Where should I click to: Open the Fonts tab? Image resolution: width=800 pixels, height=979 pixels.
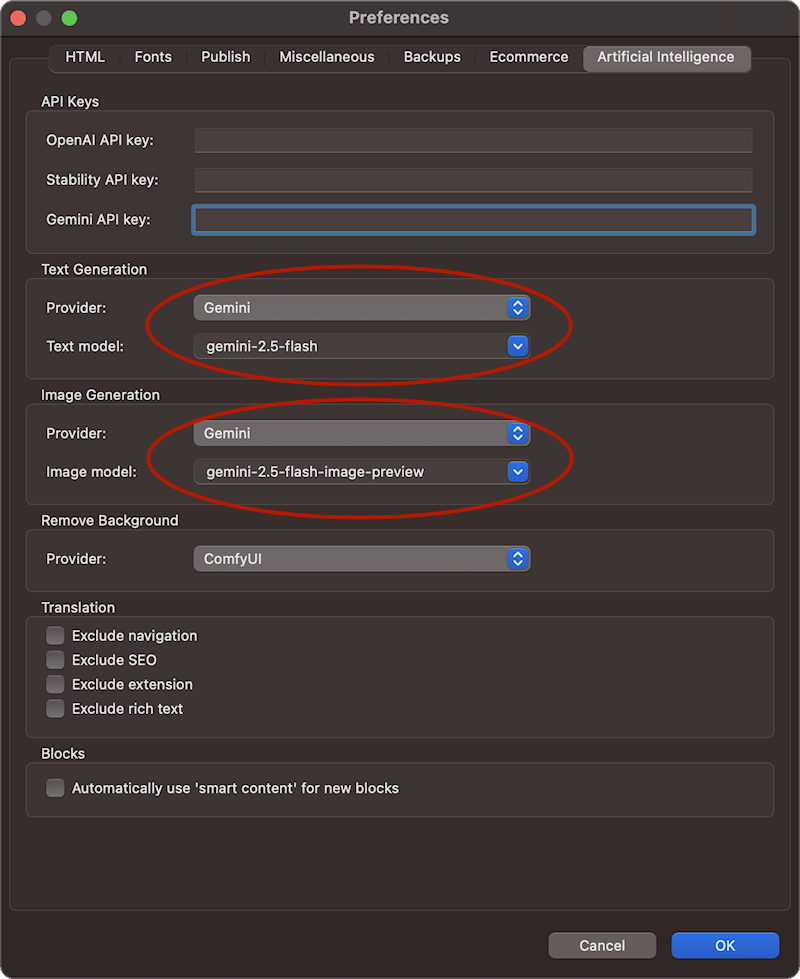[x=153, y=57]
